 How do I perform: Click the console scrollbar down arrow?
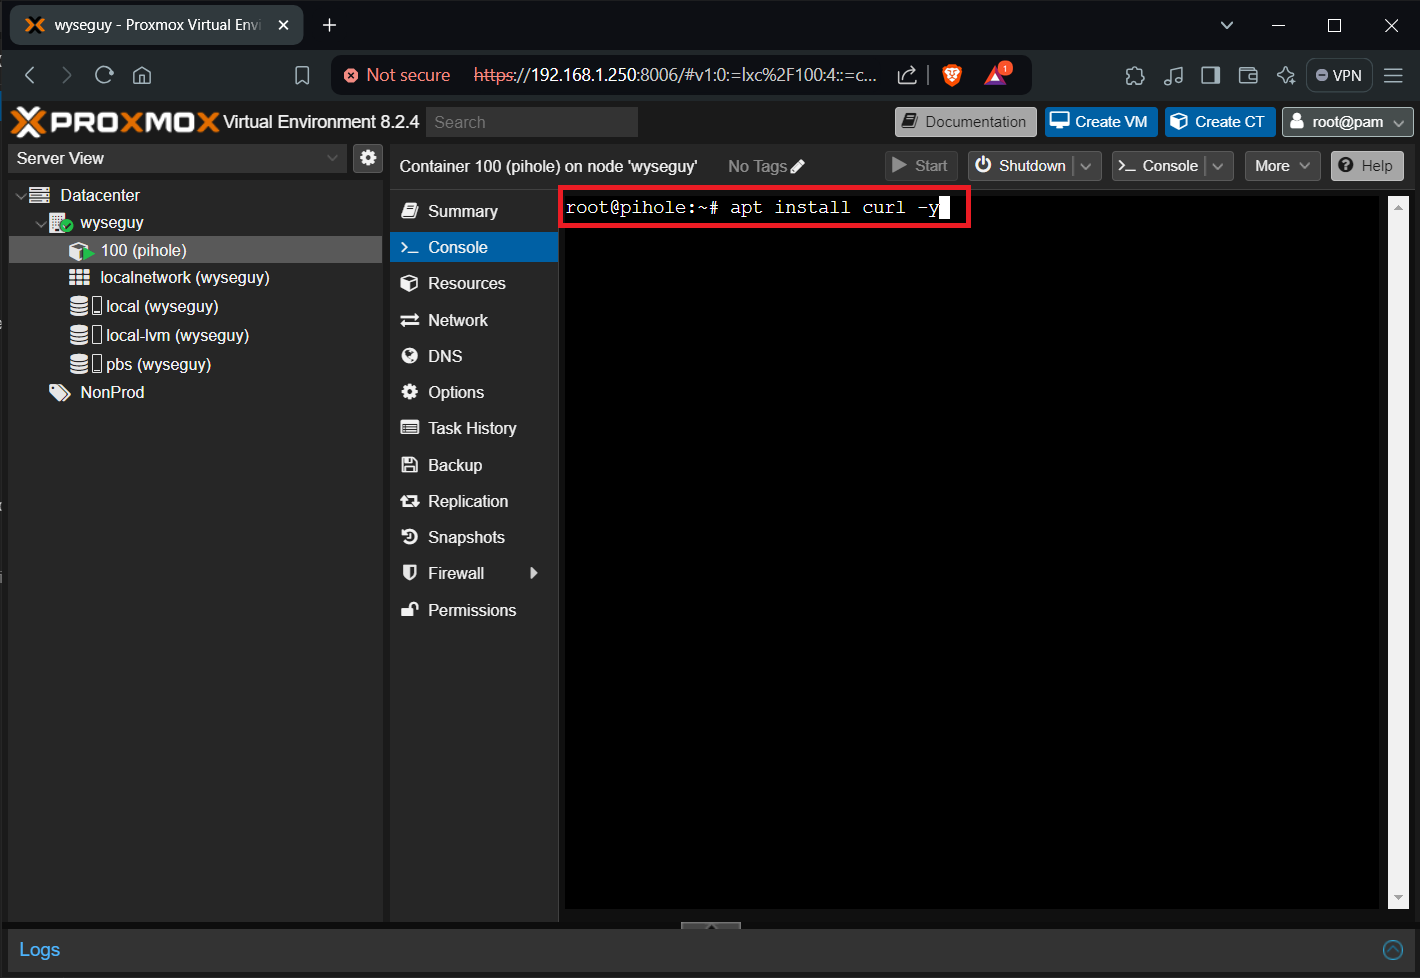[1399, 898]
